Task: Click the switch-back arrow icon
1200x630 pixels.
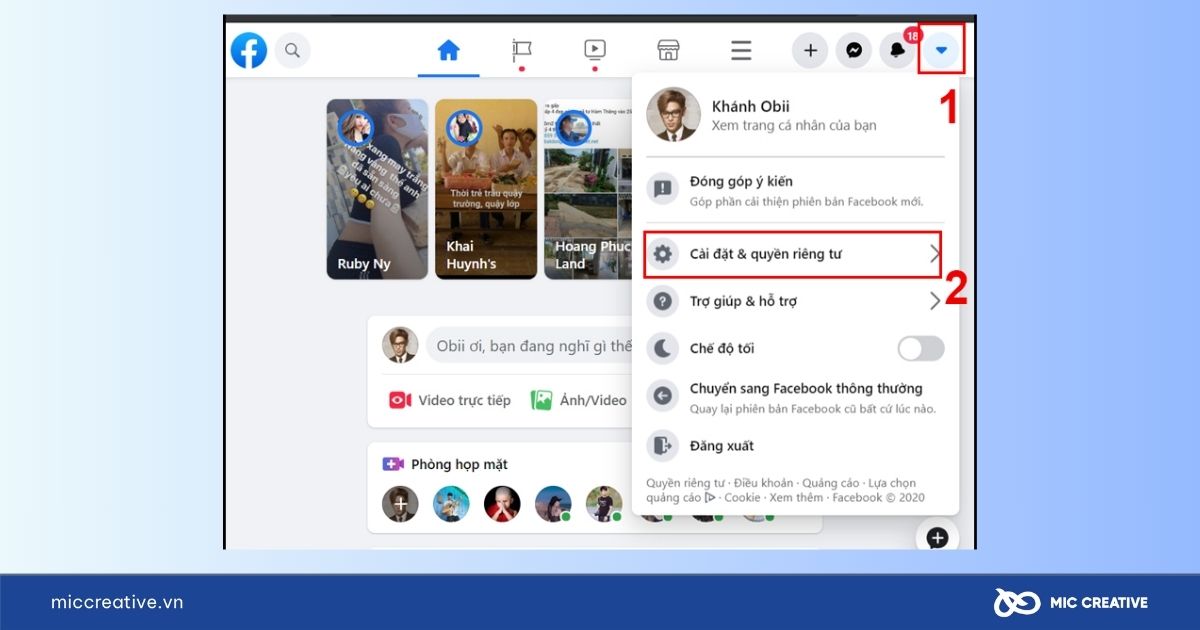Action: tap(662, 397)
